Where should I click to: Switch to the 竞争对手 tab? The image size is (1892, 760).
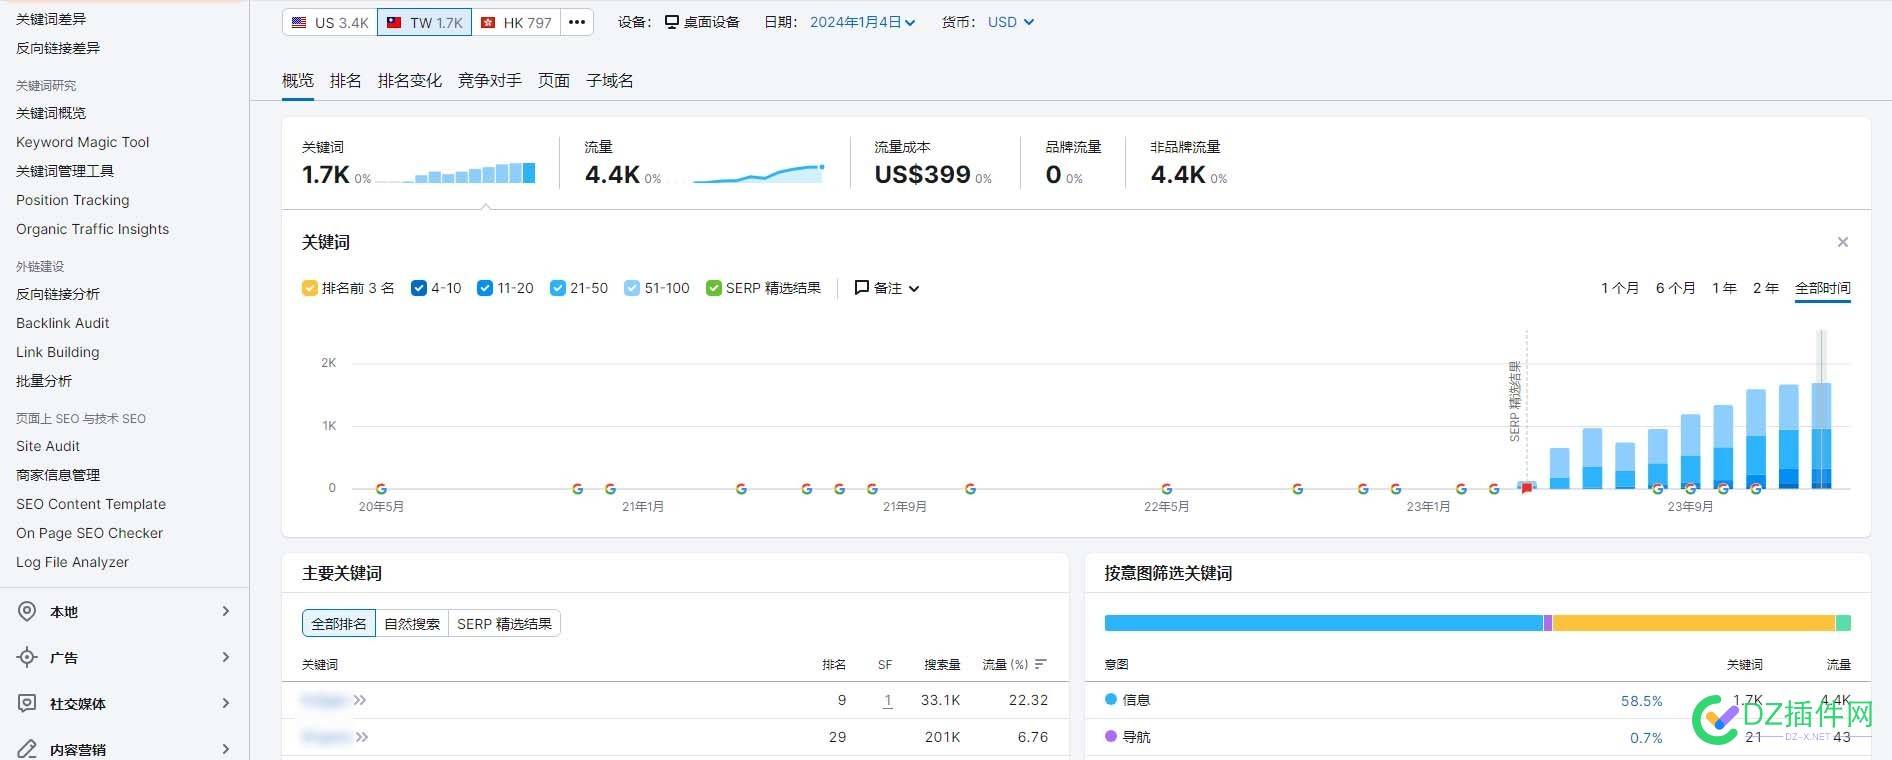click(x=489, y=81)
